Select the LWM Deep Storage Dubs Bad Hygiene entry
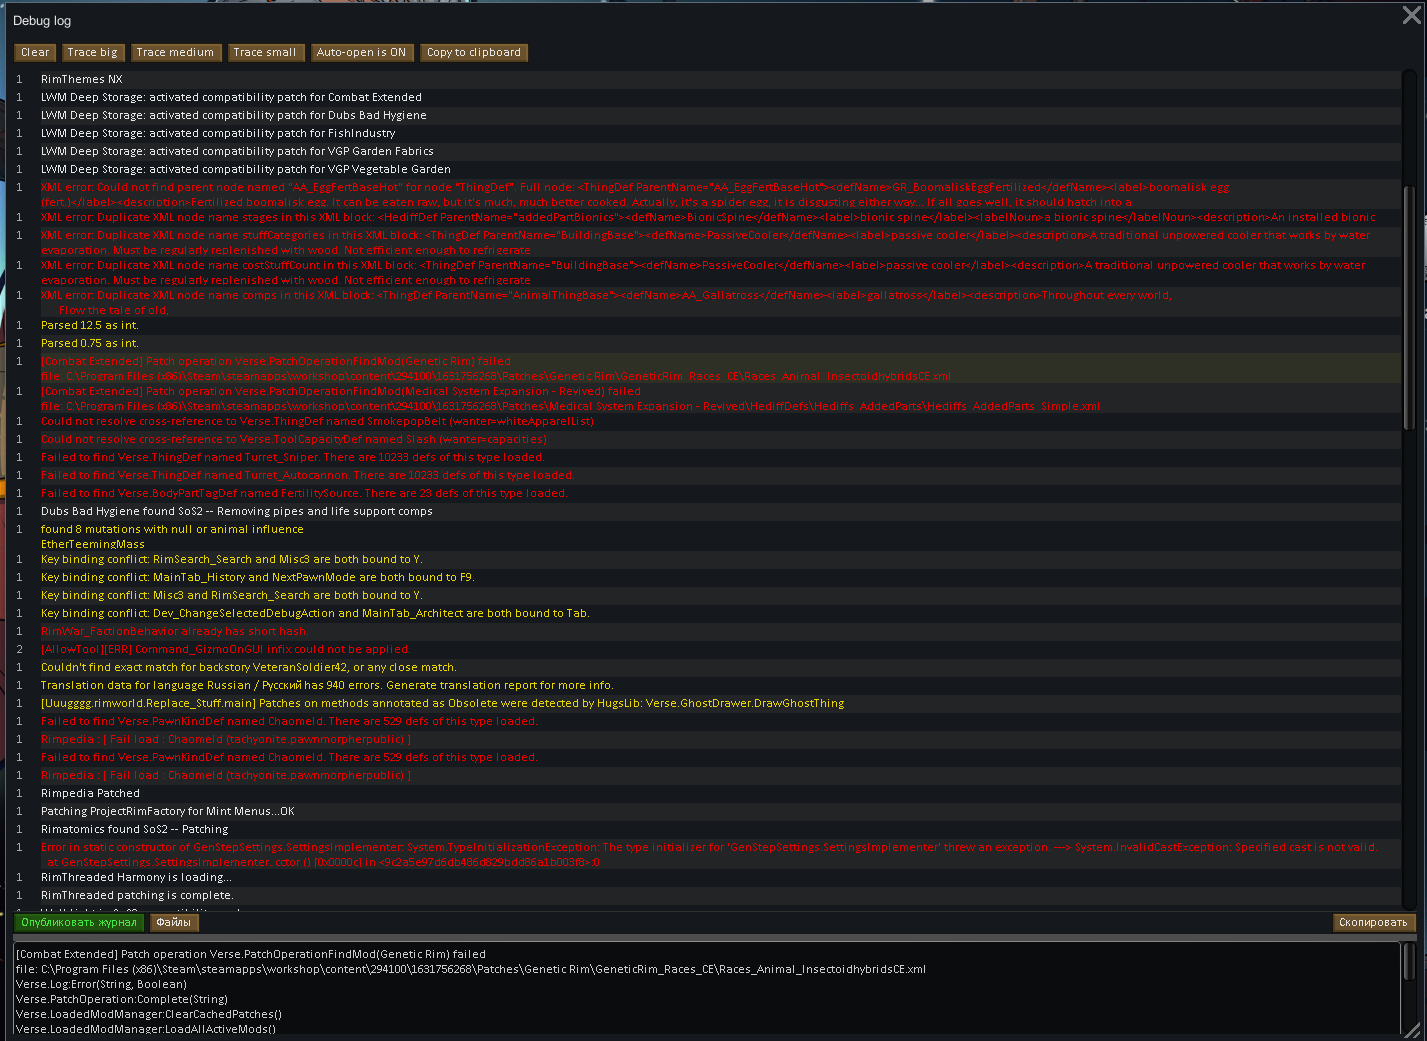 click(707, 116)
